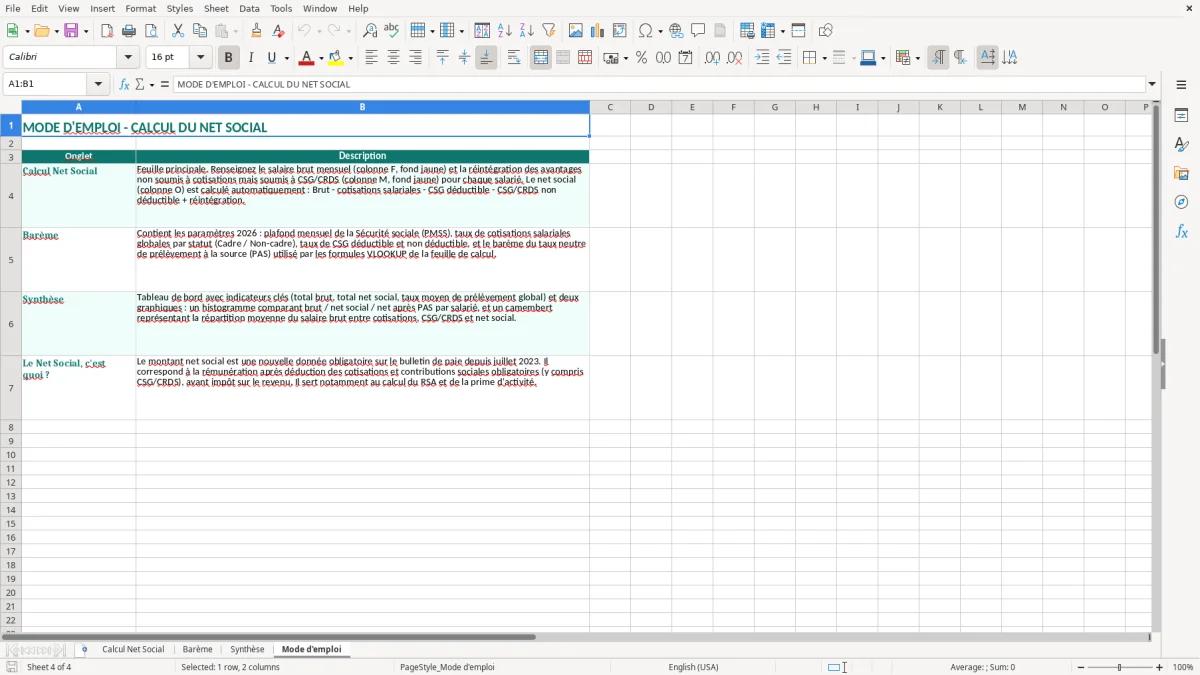Open the Insert Special Character dropdown arrow
Image resolution: width=1200 pixels, height=675 pixels.
click(x=661, y=31)
